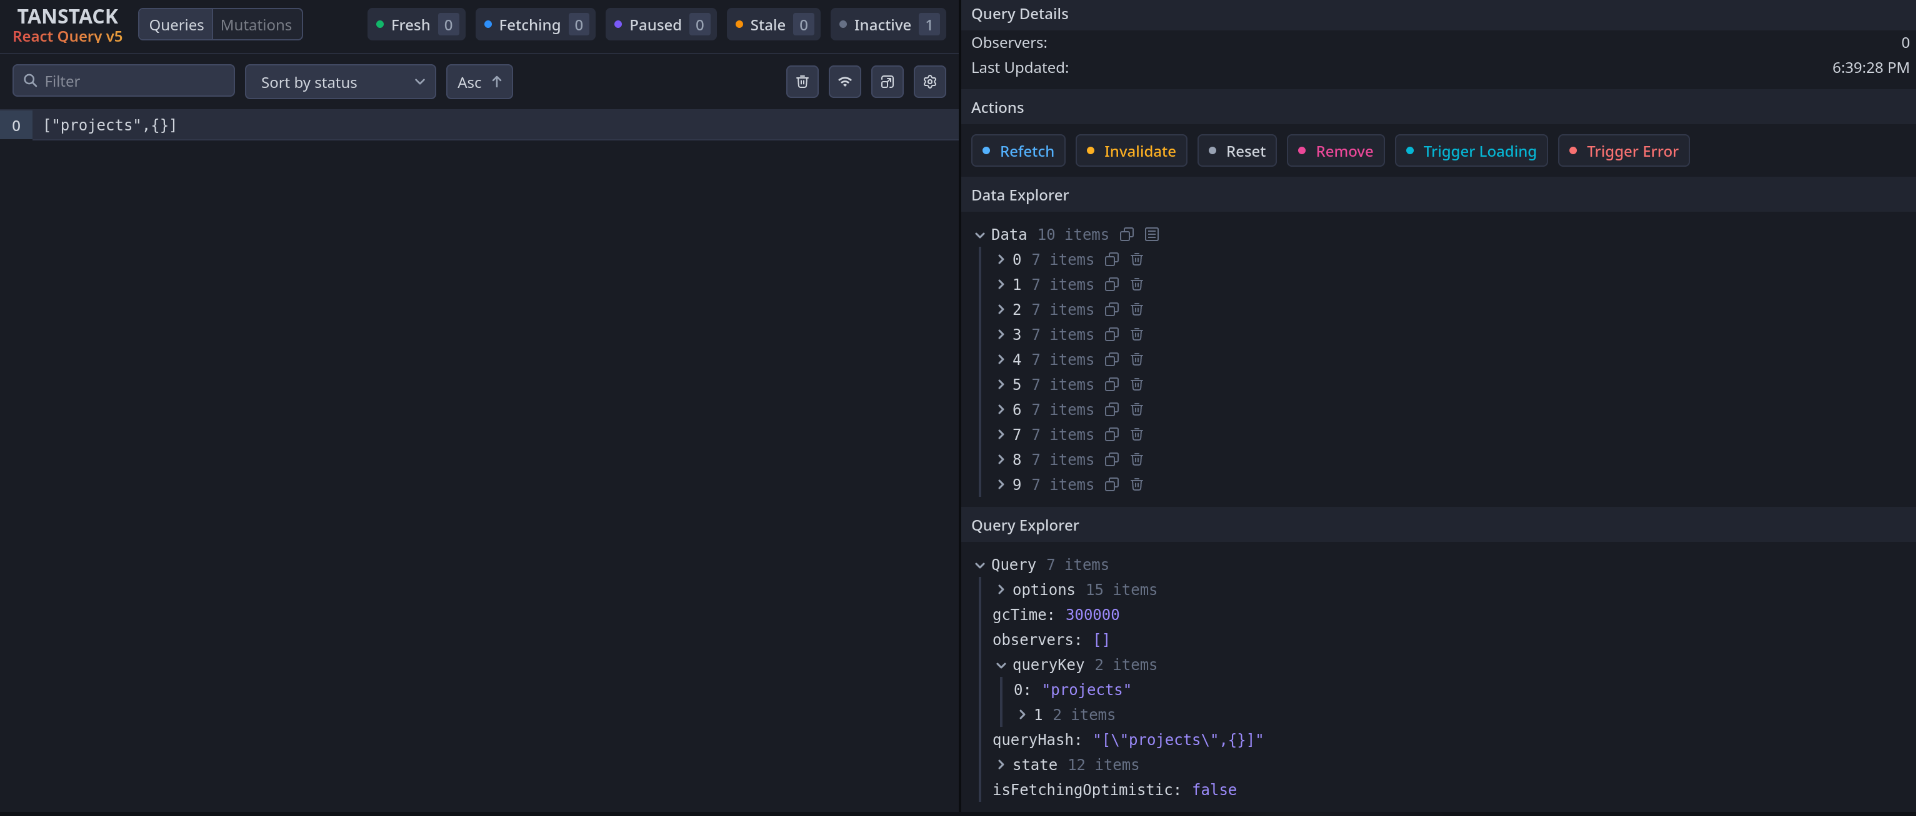Copy Data item 0 to clipboard
1916x816 pixels.
click(x=1112, y=259)
